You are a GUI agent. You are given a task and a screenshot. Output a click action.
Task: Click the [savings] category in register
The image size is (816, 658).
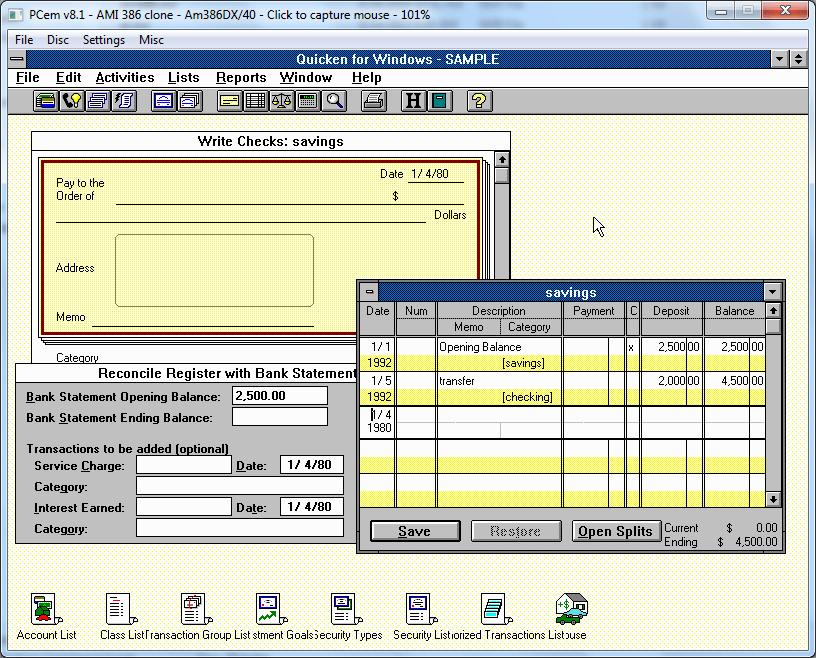pyautogui.click(x=524, y=363)
